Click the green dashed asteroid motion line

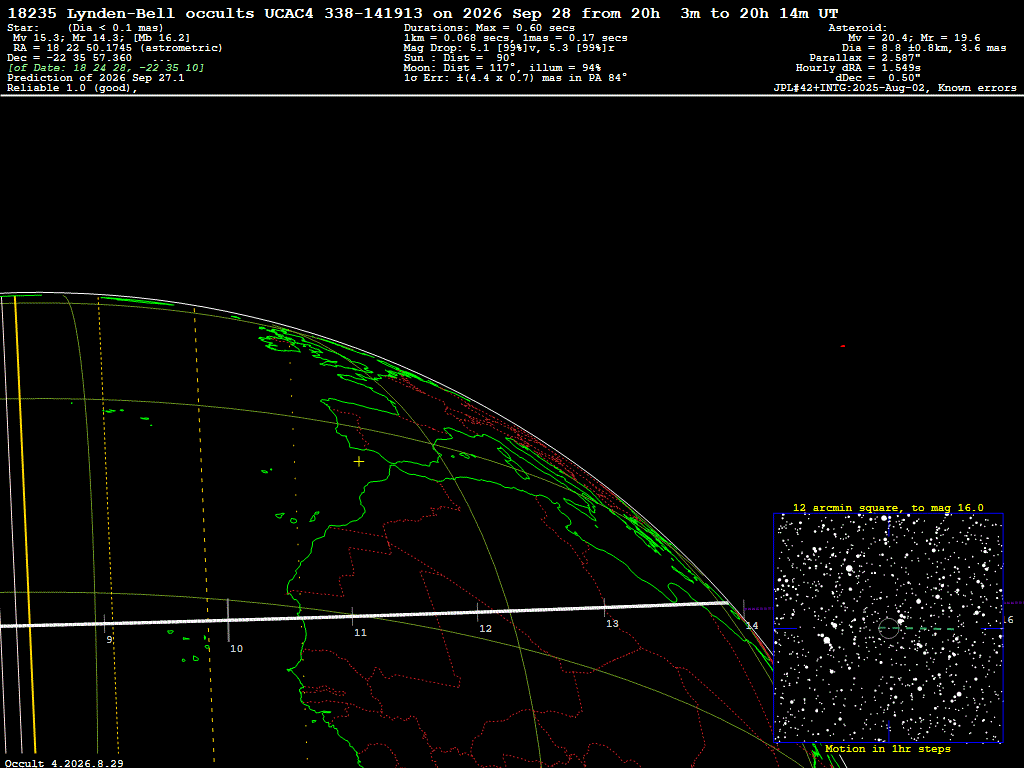click(x=926, y=629)
